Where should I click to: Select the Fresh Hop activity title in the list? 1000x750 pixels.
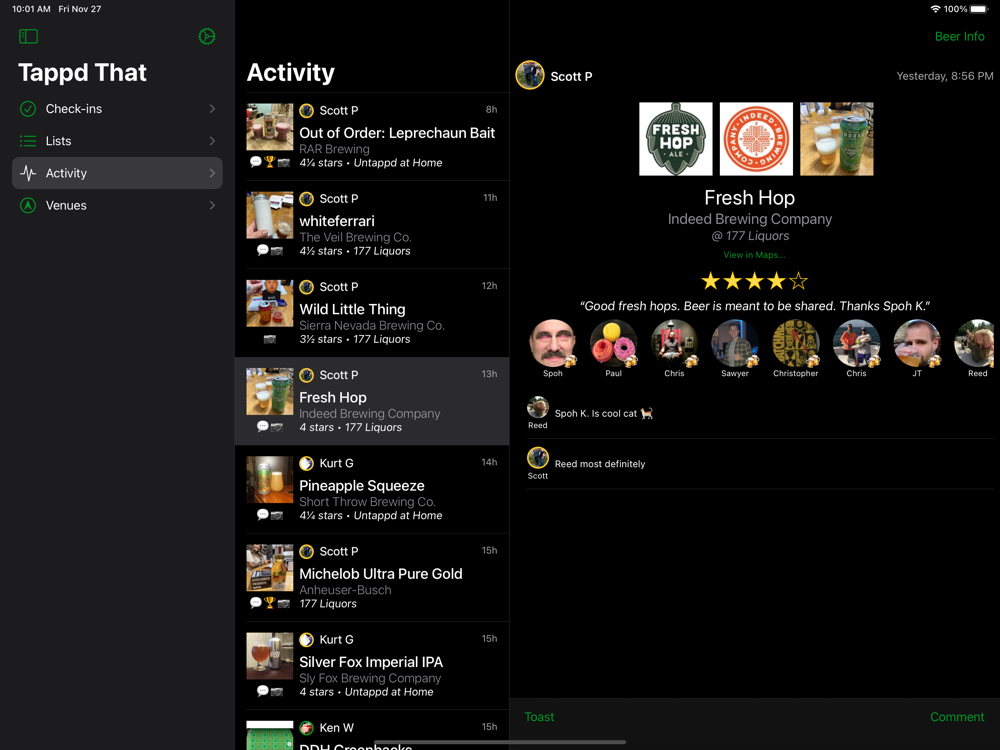[333, 397]
